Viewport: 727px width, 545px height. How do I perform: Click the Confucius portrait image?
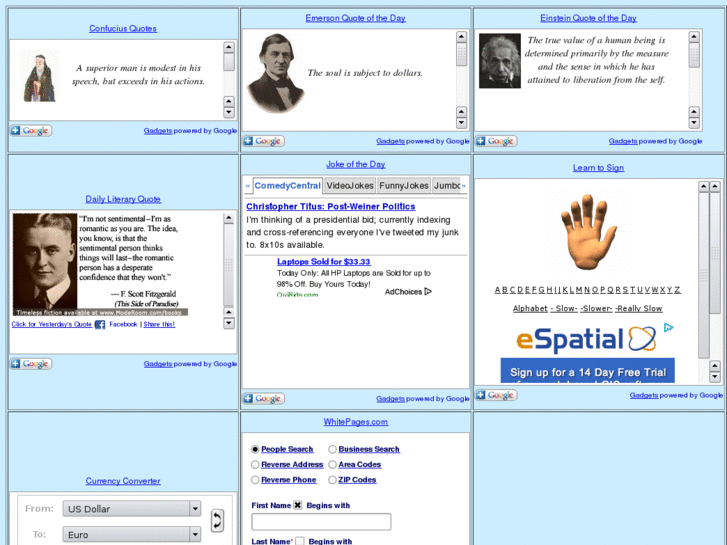(x=40, y=78)
